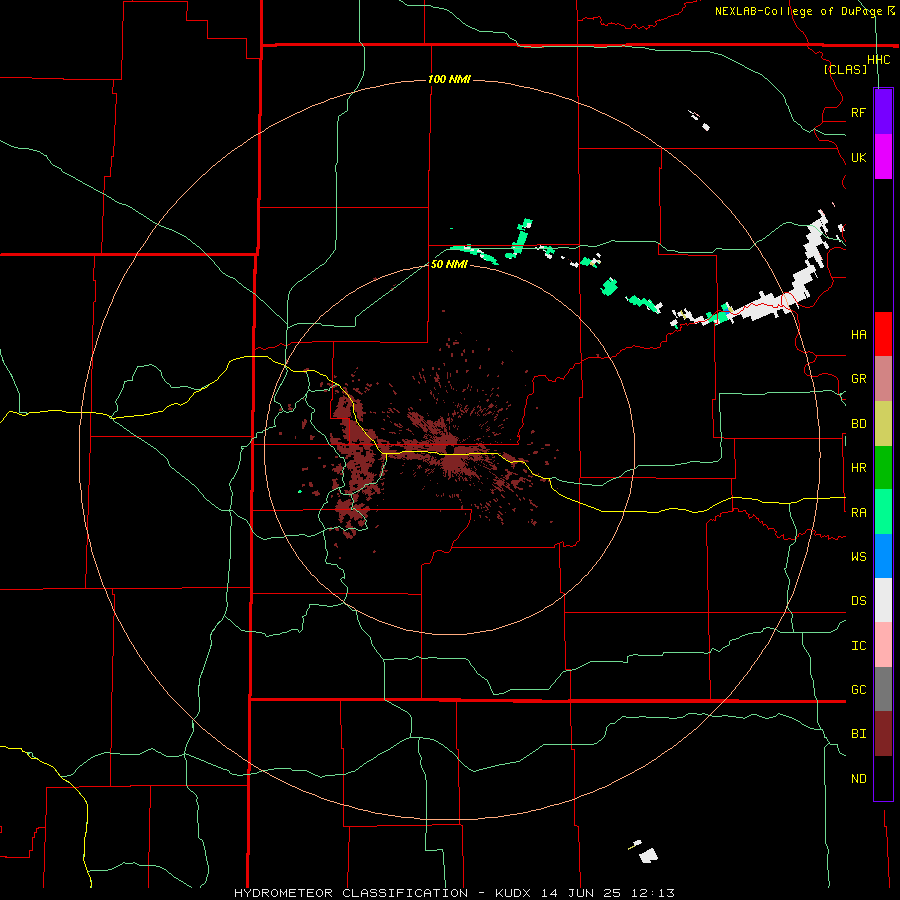Click the 'RA' legend label

point(858,512)
